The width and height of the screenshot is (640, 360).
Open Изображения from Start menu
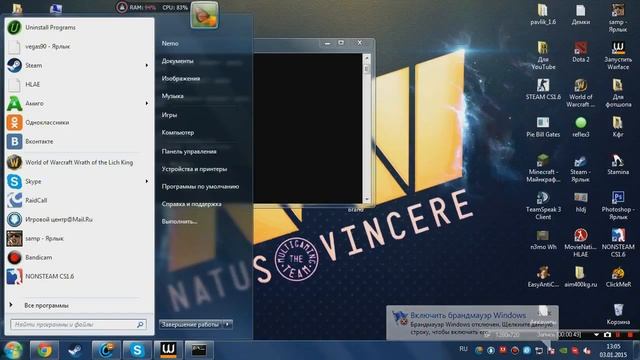[x=181, y=78]
